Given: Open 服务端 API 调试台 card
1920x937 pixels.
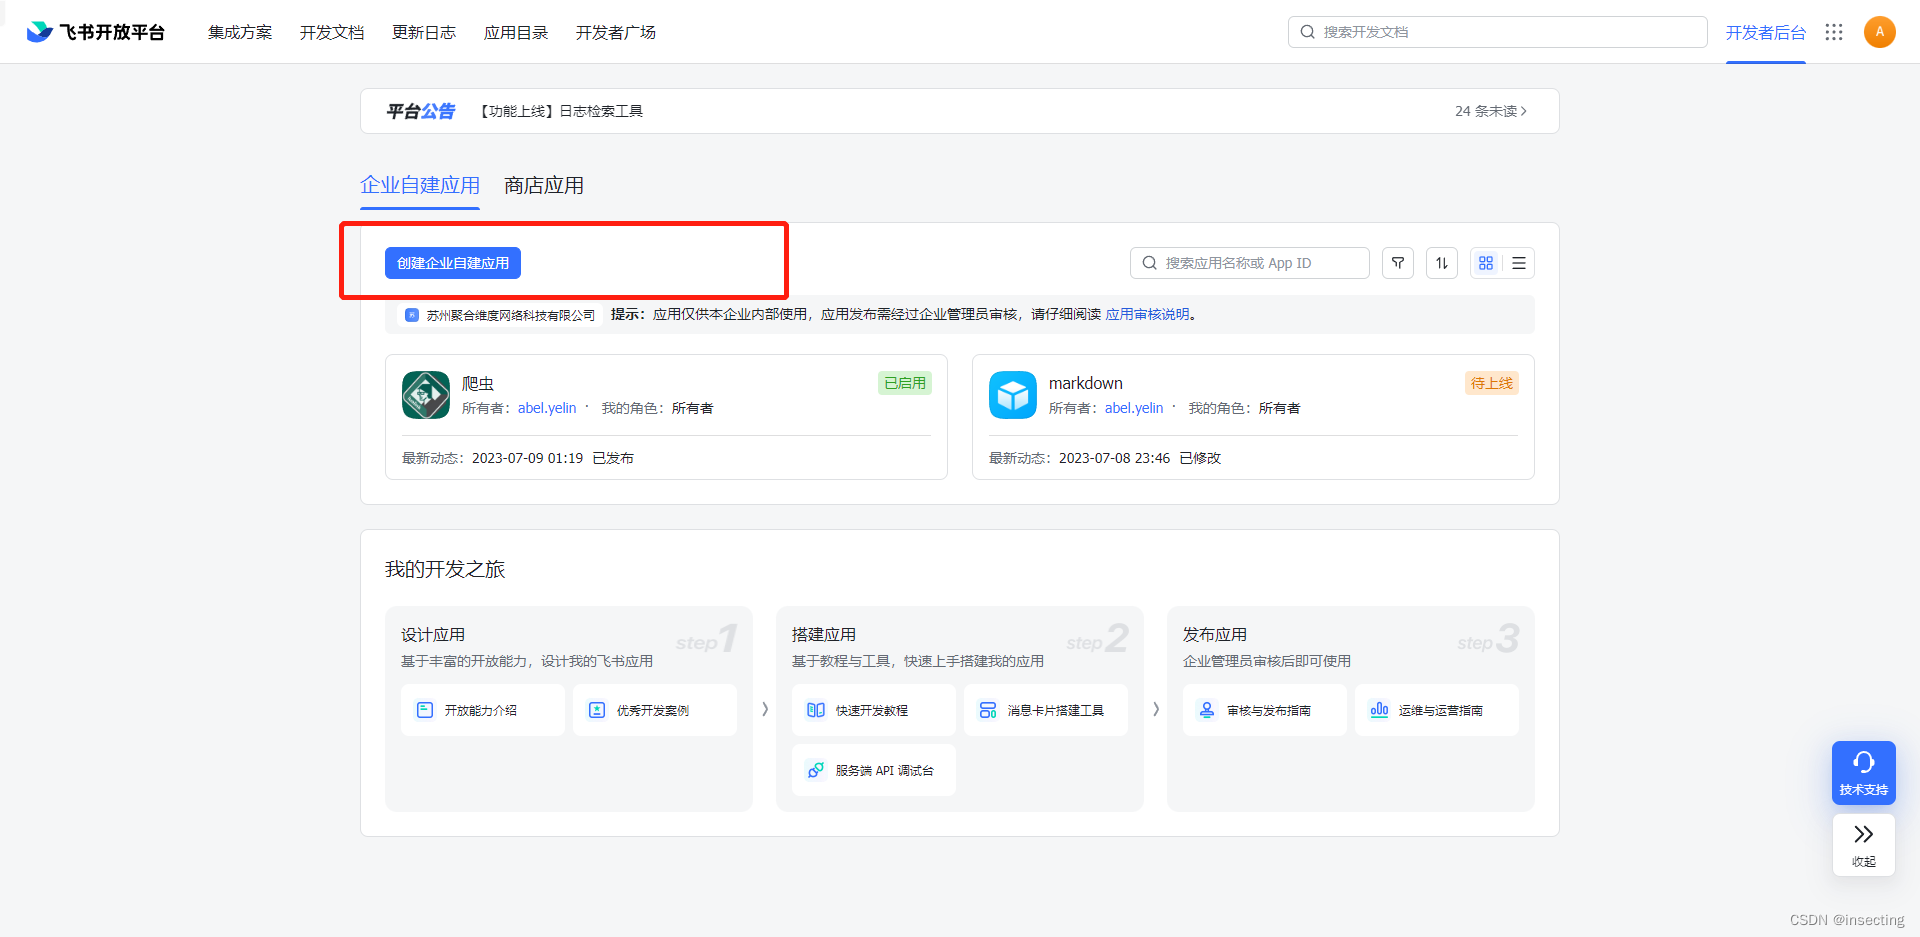Looking at the screenshot, I should click(x=873, y=770).
